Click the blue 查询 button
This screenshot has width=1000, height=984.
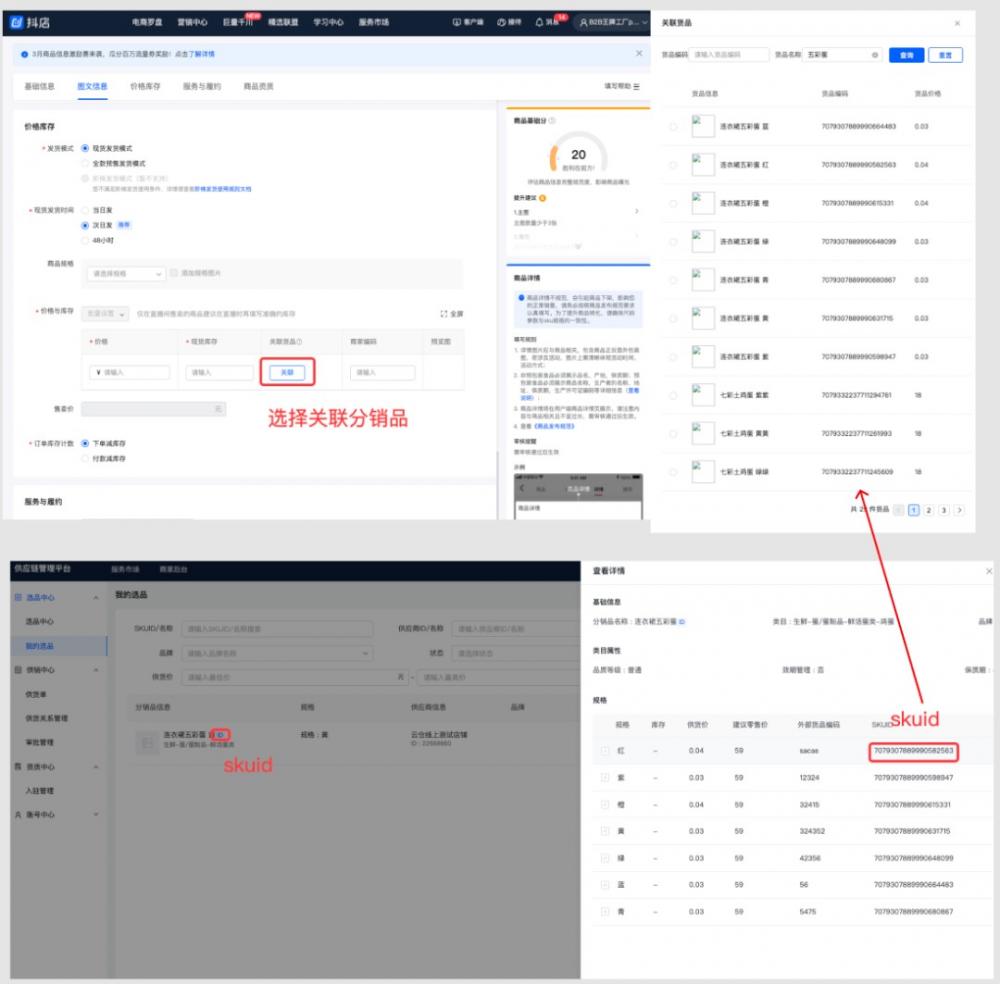point(906,55)
